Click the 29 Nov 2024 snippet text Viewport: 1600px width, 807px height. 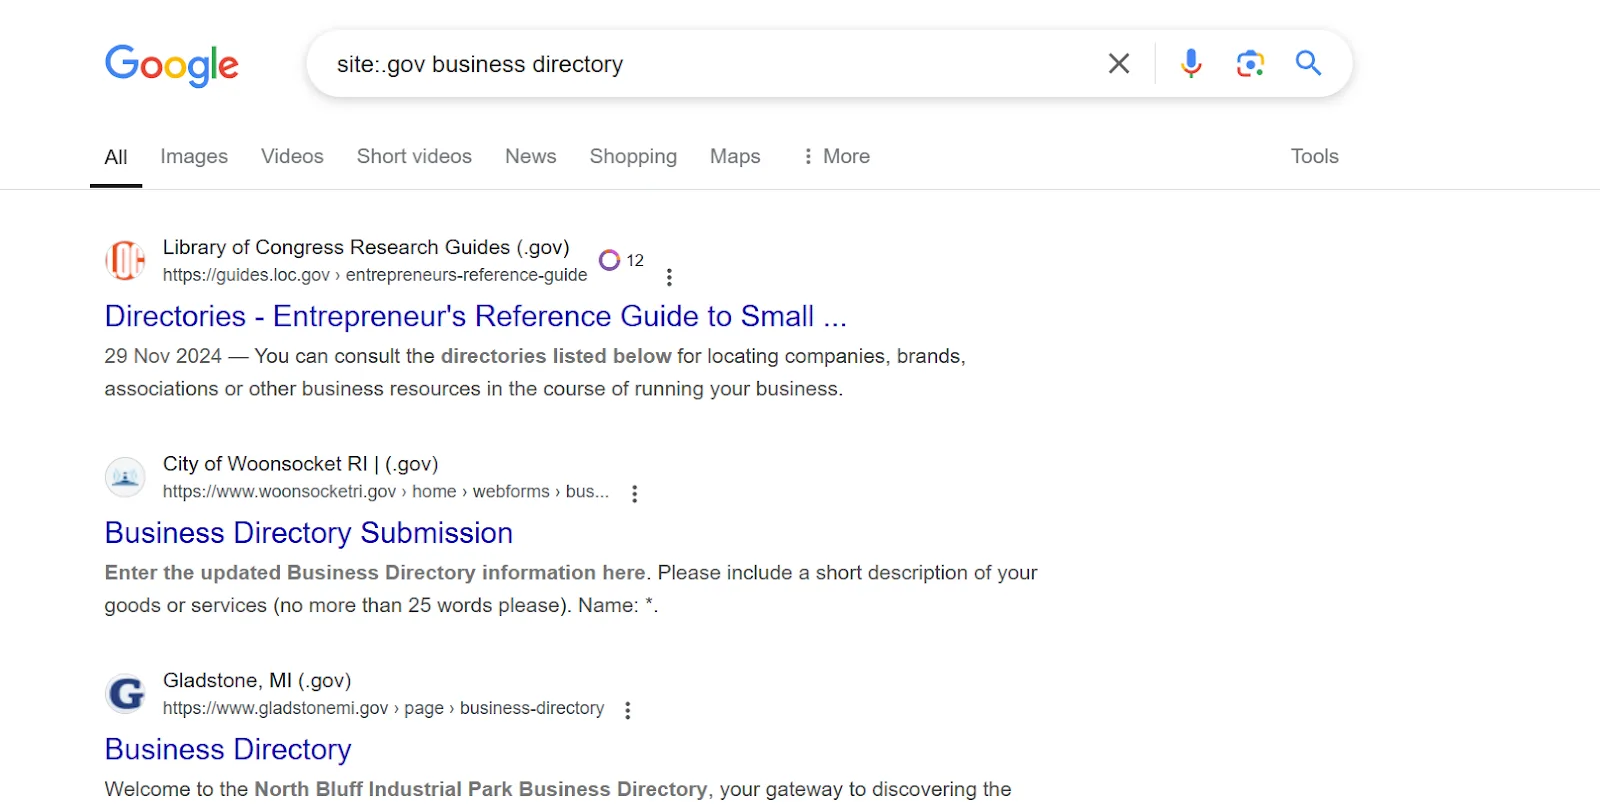(x=535, y=372)
